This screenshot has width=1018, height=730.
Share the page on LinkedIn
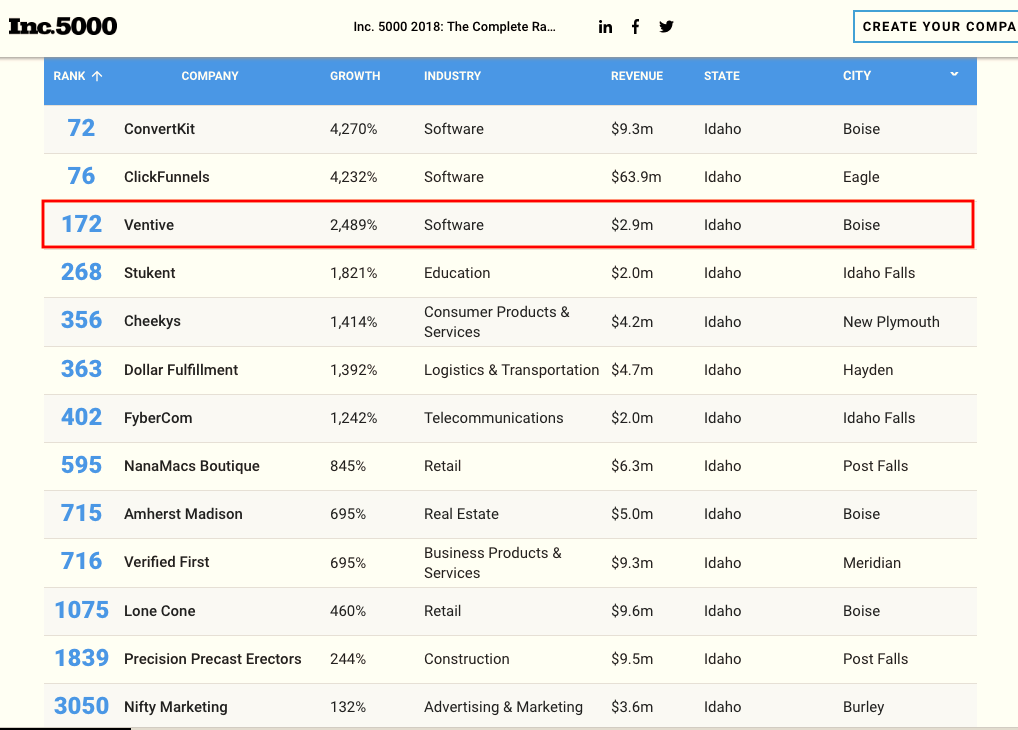(605, 27)
